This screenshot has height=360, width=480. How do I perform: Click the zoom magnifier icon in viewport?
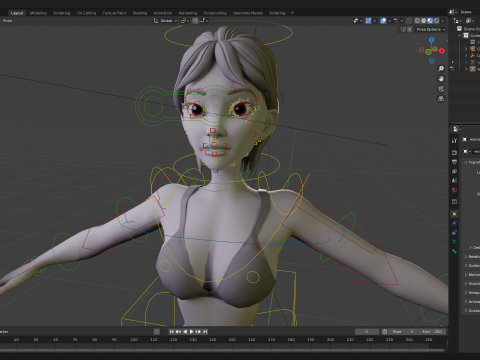(x=441, y=69)
